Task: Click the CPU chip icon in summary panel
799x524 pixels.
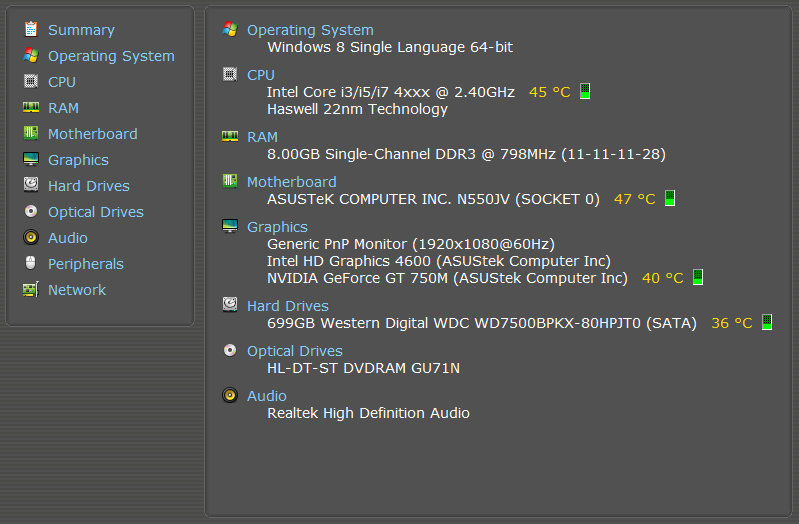Action: (230, 74)
